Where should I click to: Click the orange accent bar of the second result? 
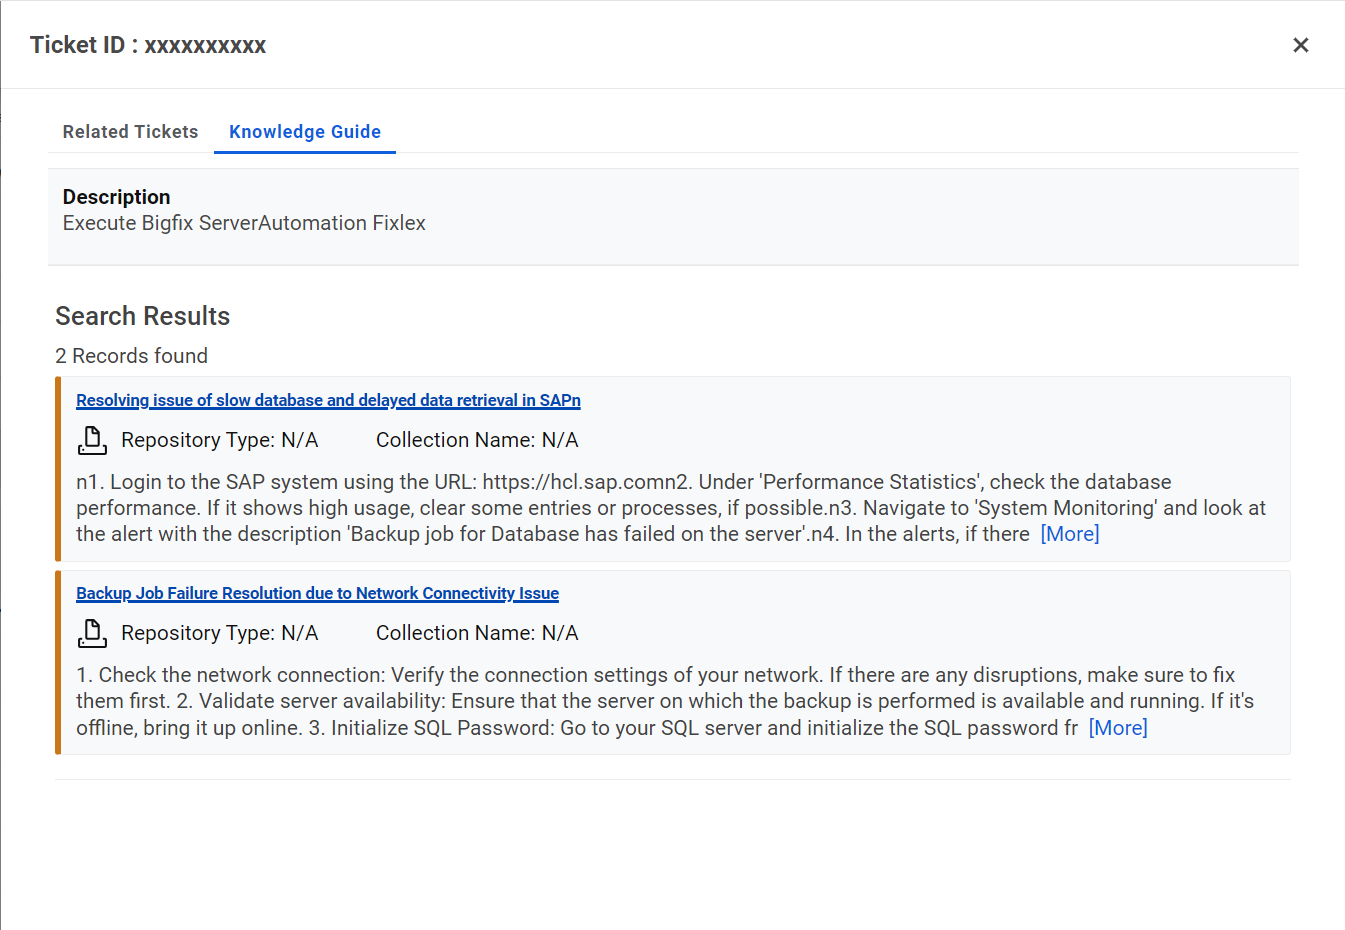[58, 661]
